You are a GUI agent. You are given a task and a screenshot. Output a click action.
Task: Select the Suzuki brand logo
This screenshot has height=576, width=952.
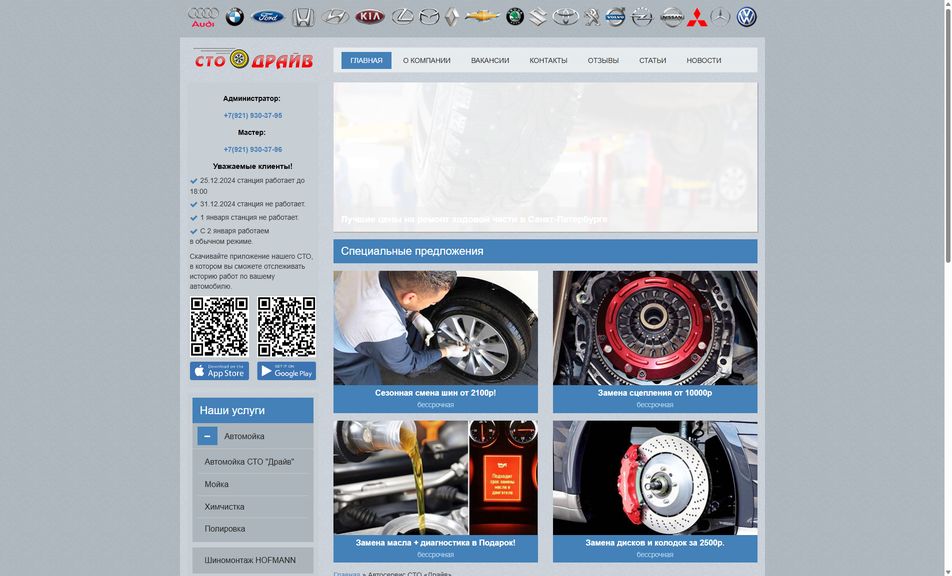(538, 16)
